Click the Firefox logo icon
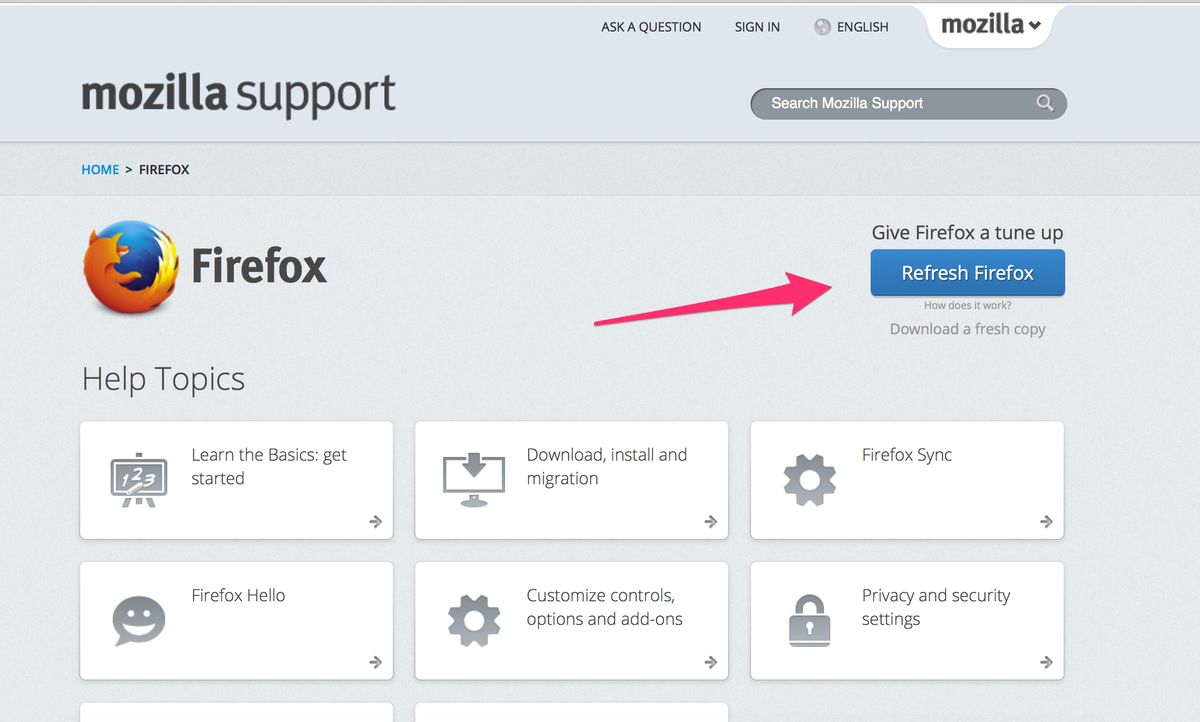Image resolution: width=1200 pixels, height=722 pixels. (x=131, y=268)
